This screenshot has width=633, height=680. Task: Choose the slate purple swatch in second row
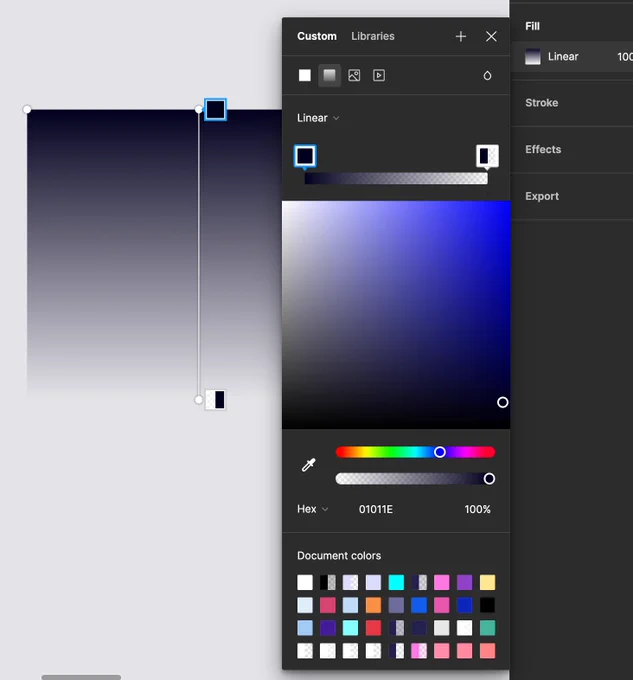[396, 605]
